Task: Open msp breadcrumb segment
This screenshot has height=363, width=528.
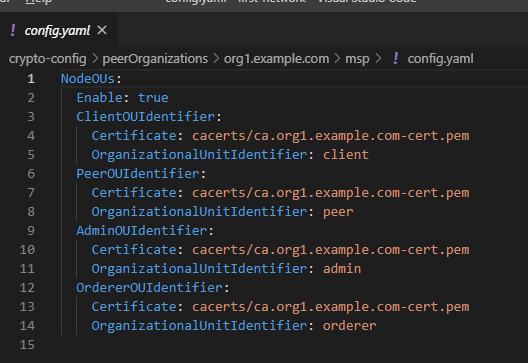Action: [357, 59]
